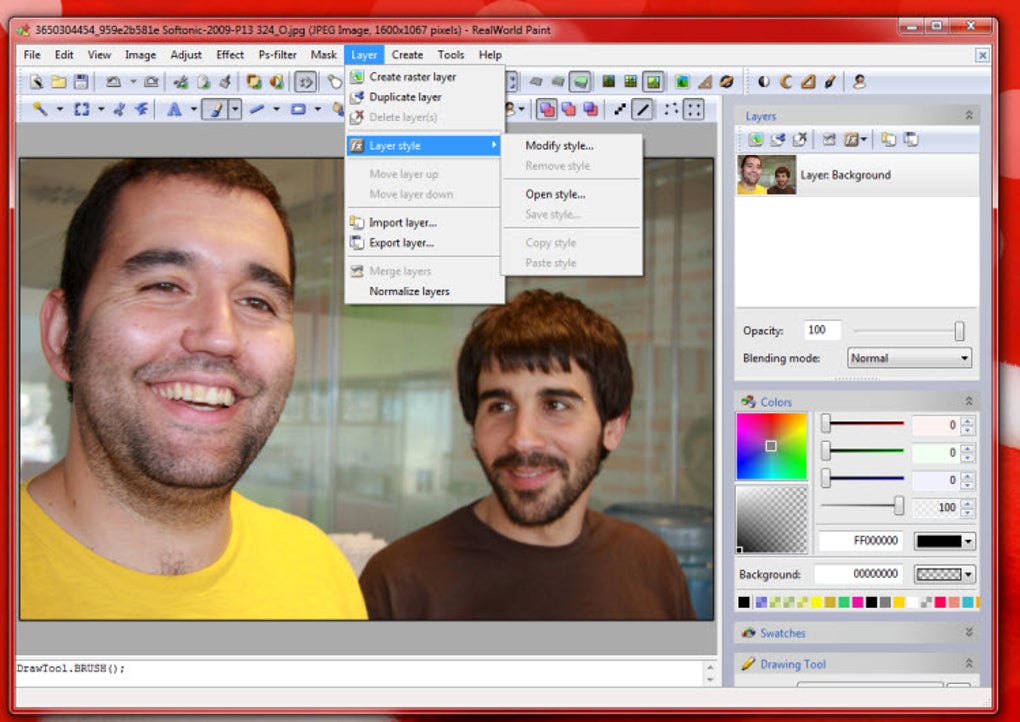Toggle the second overlapping-squares blend button

click(x=569, y=109)
